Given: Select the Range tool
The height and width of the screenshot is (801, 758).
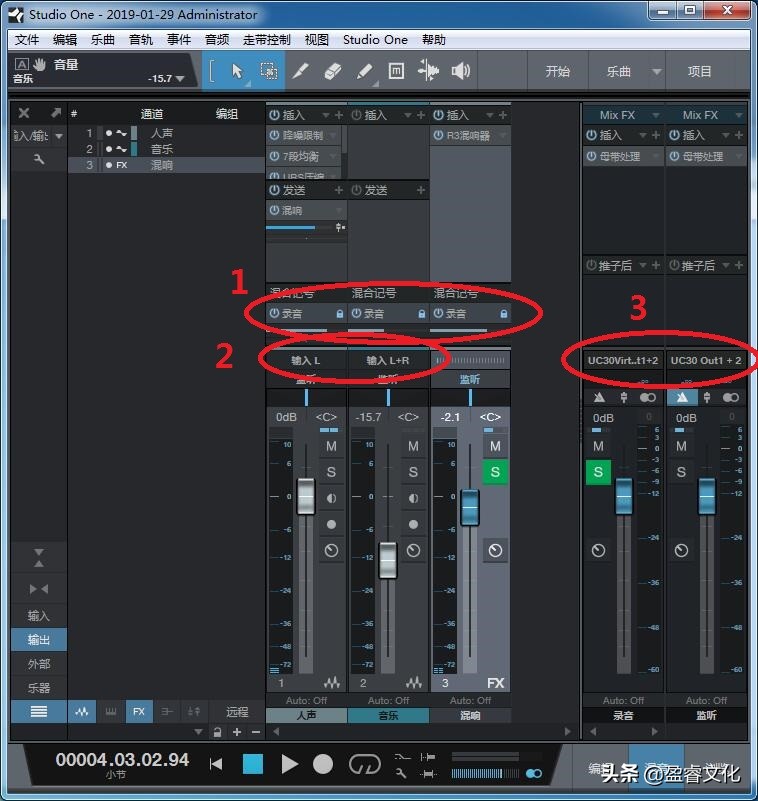Looking at the screenshot, I should [269, 71].
